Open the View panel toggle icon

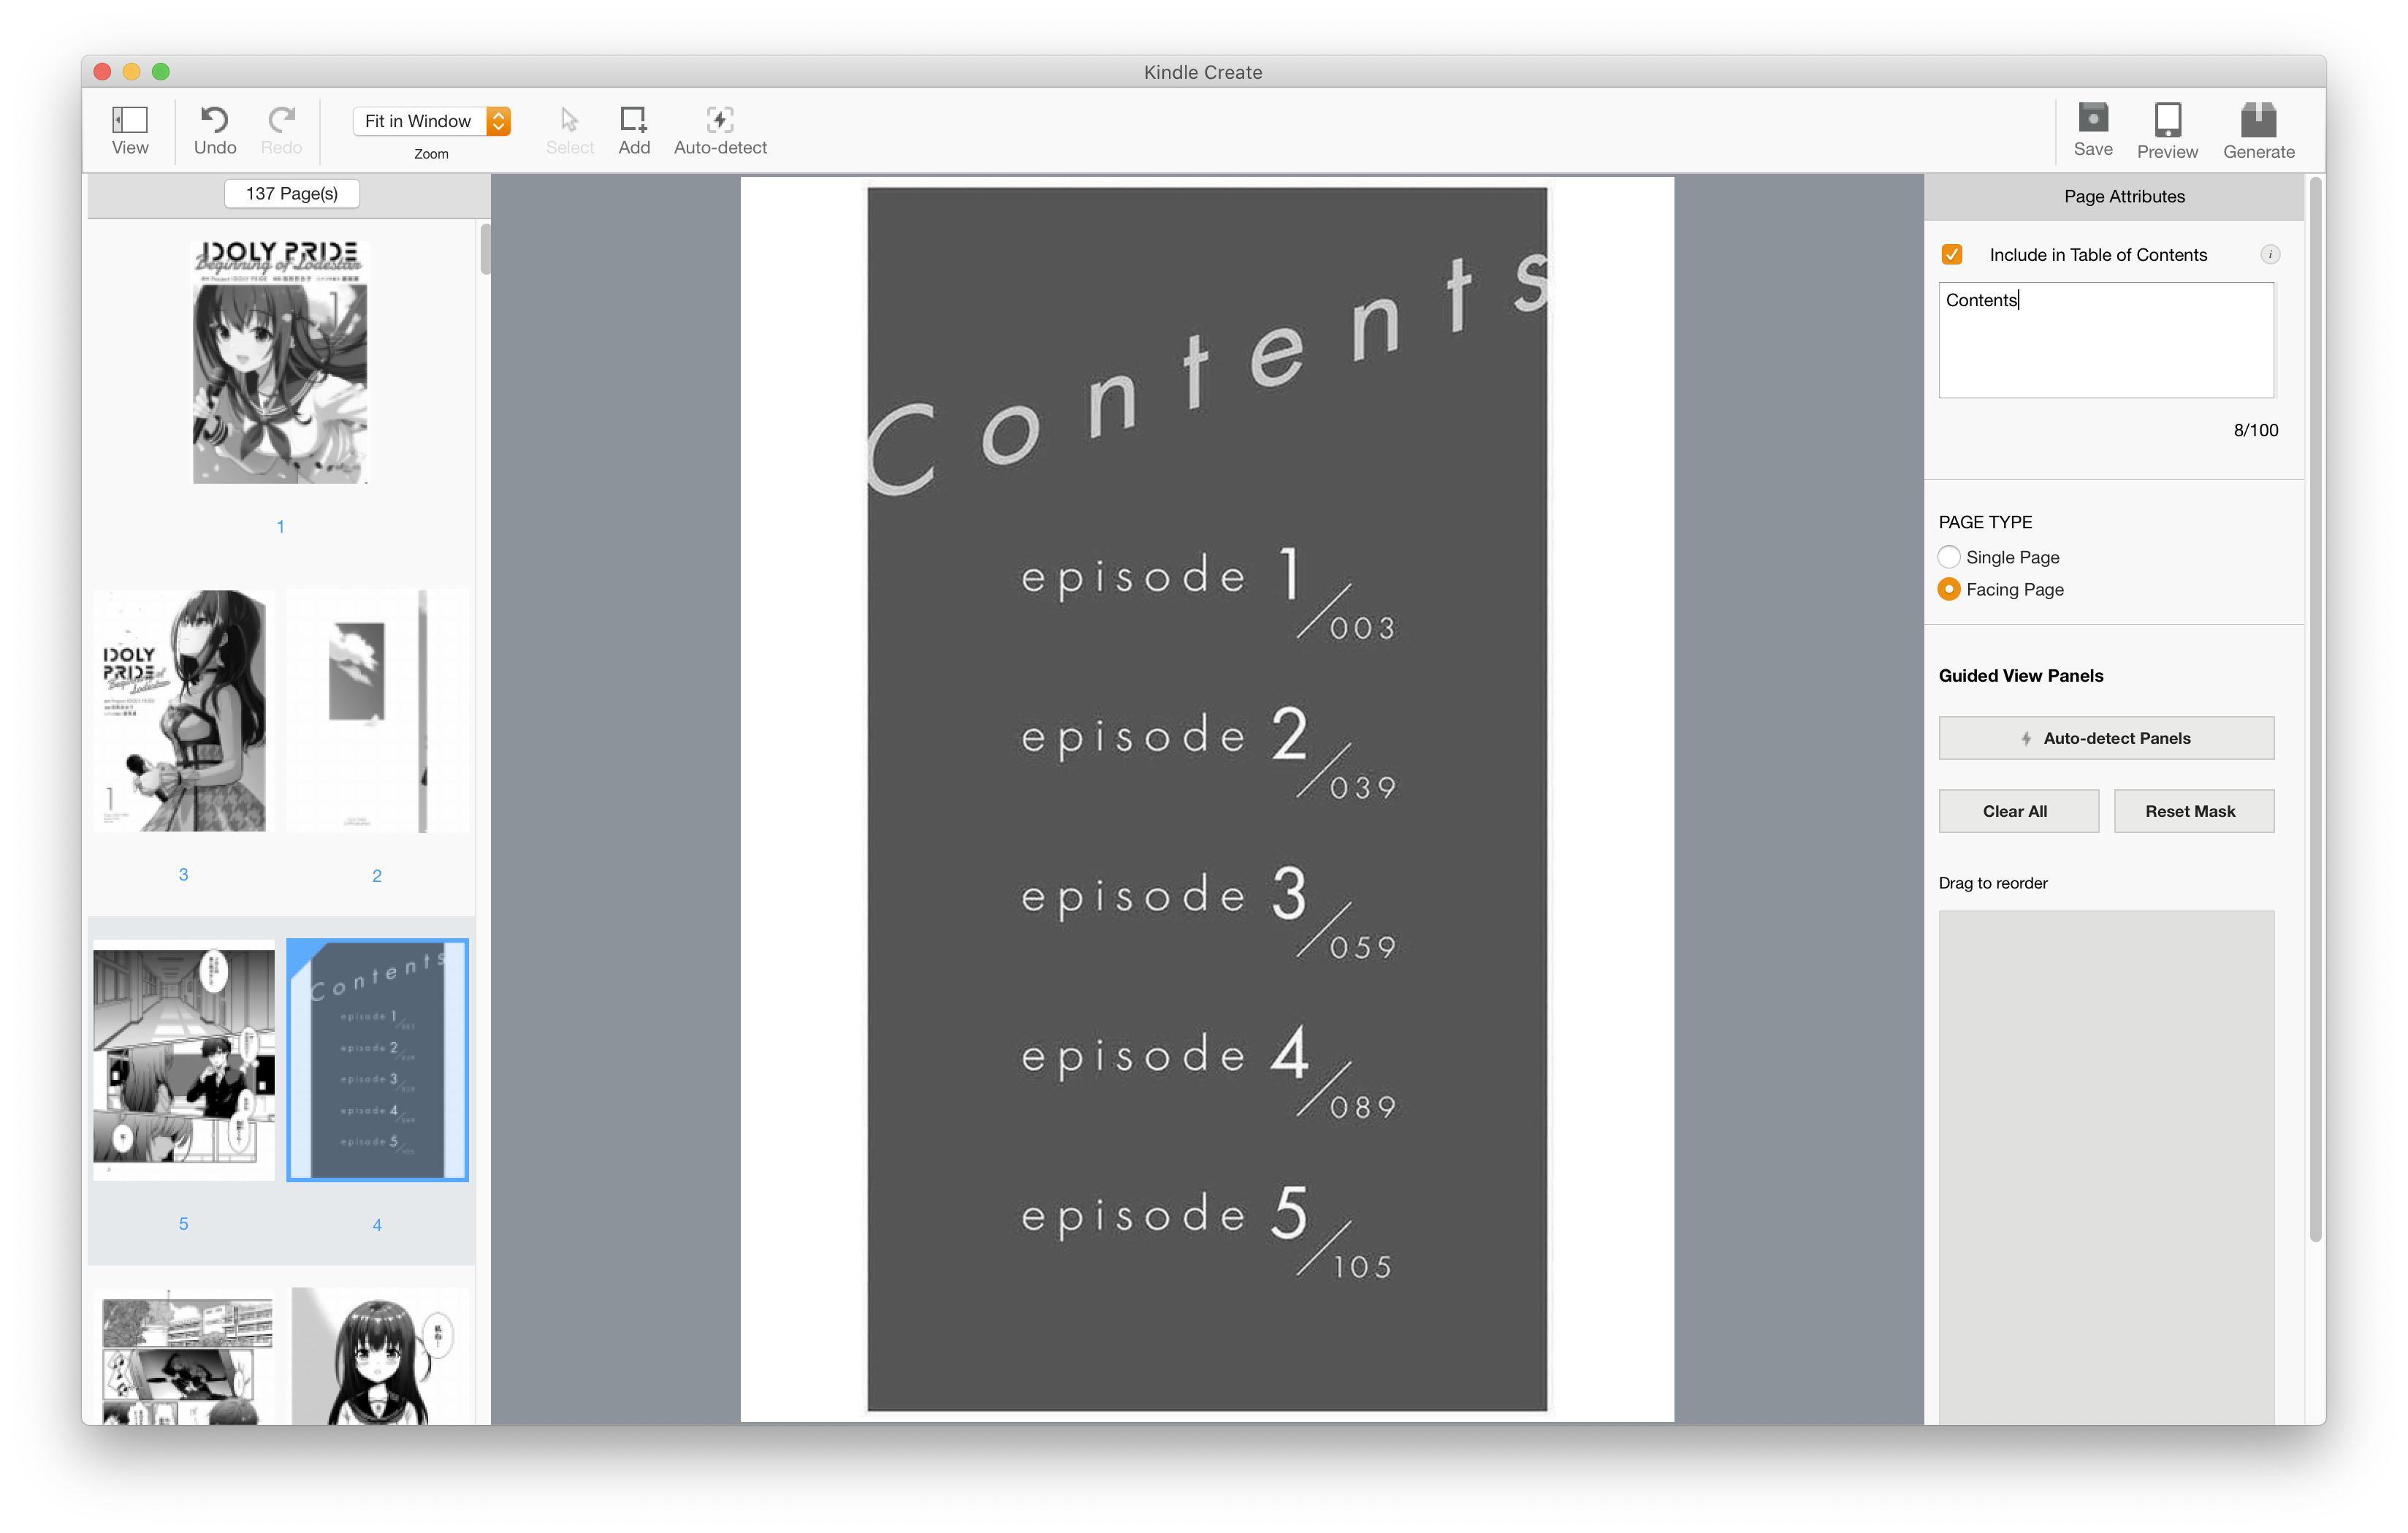(130, 120)
